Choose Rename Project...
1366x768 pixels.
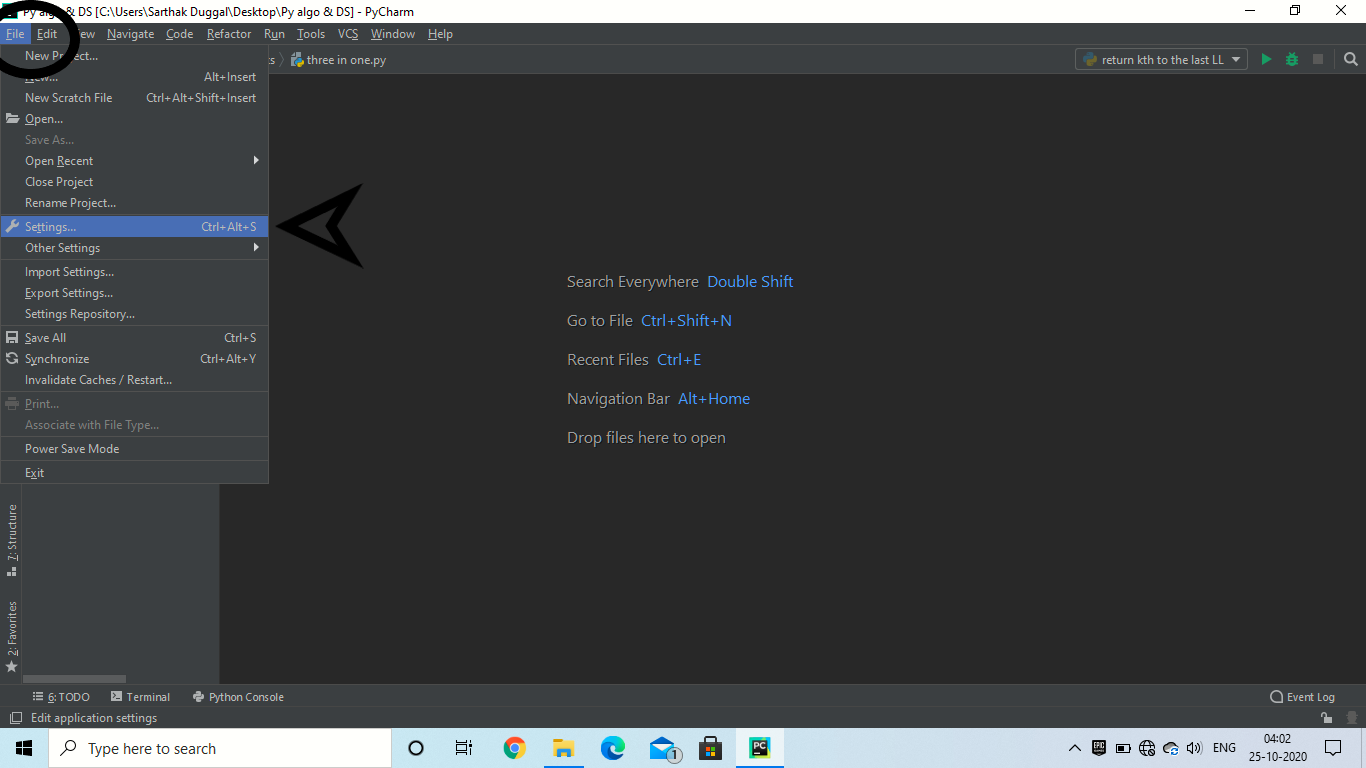point(134,203)
